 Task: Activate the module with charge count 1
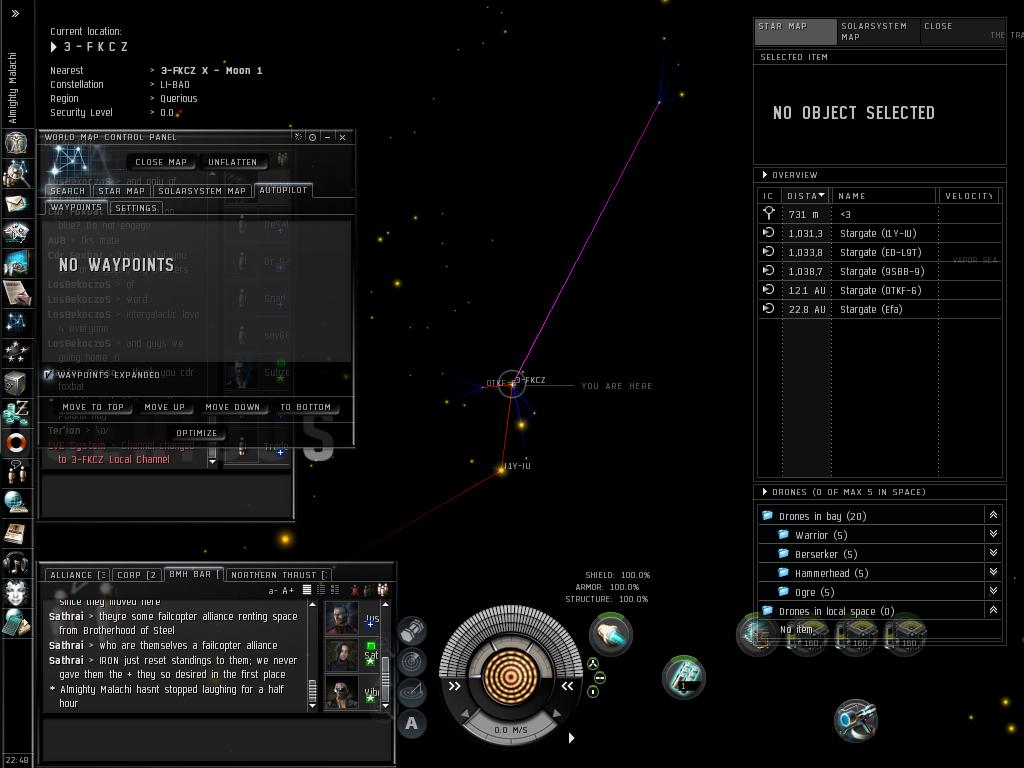(684, 677)
